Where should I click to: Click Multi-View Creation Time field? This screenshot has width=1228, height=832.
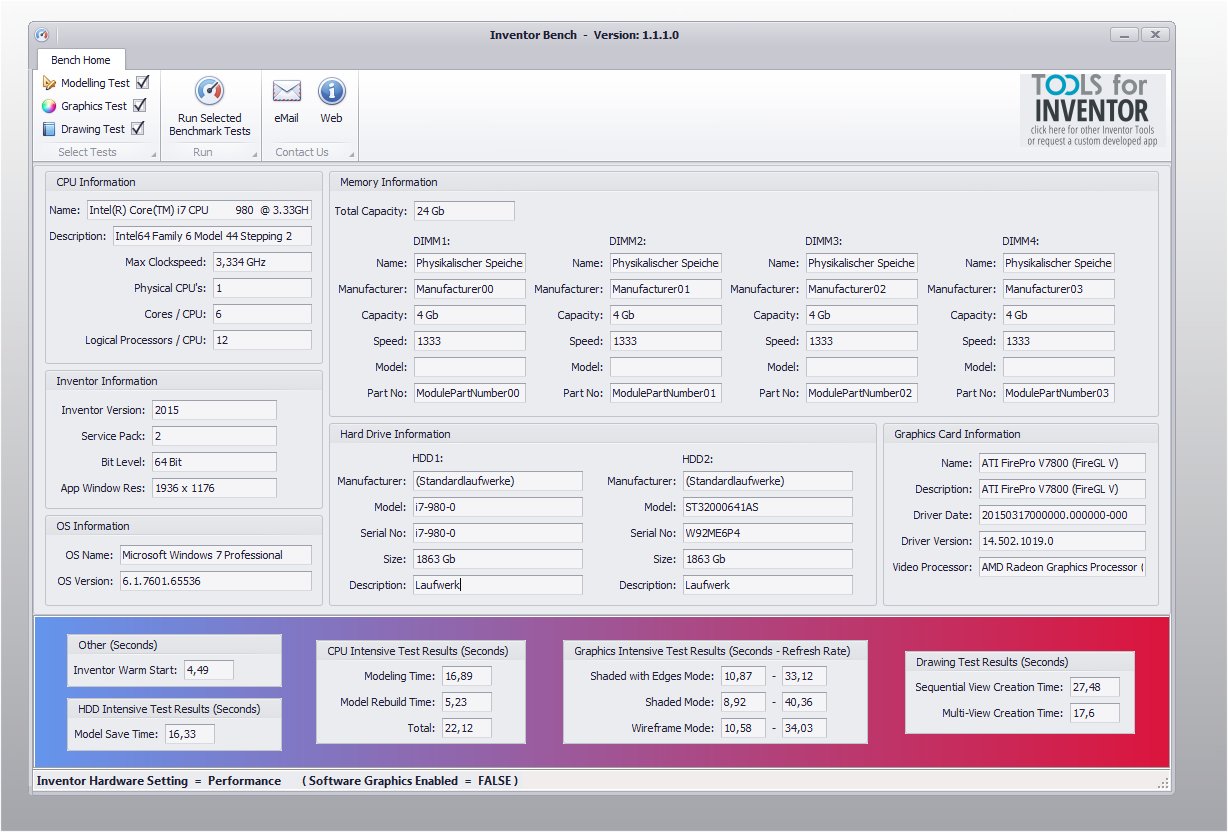click(1094, 713)
